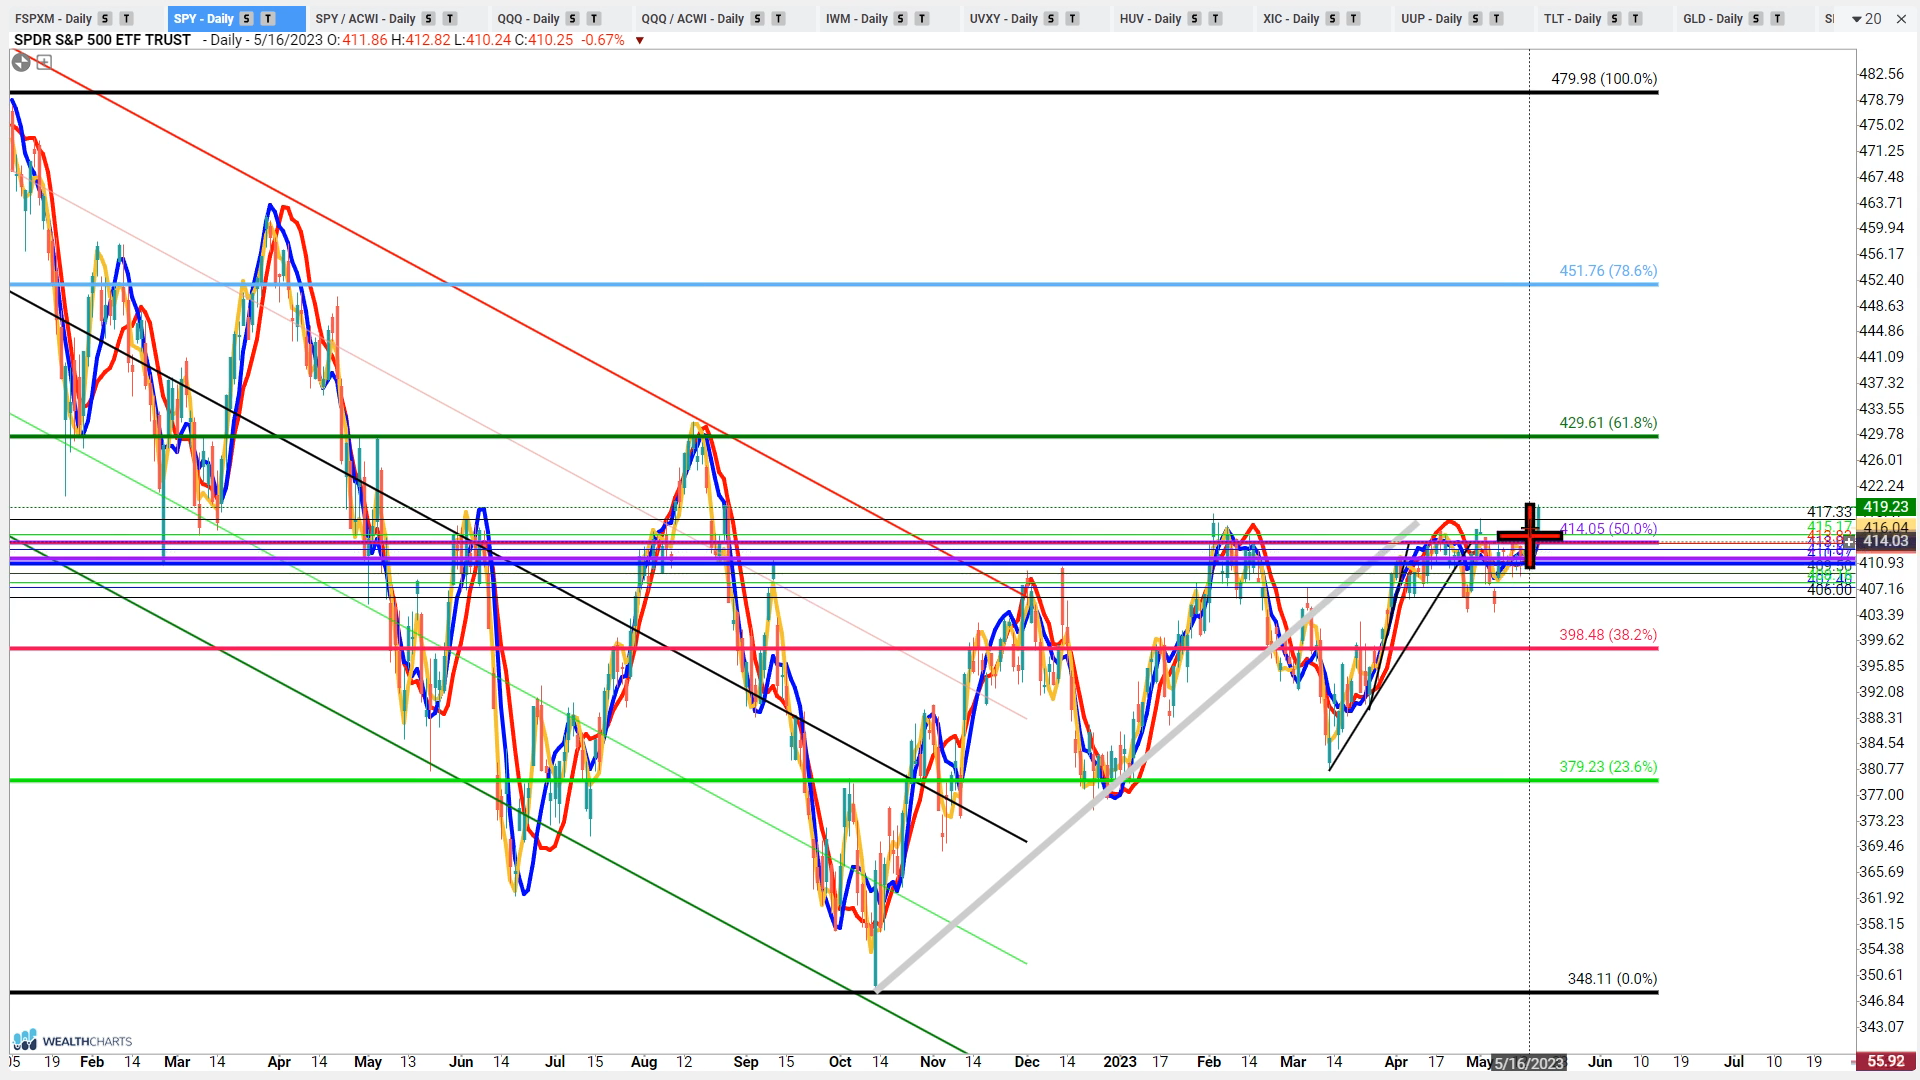Click the red crosshair marker on the chart

[x=1530, y=537]
